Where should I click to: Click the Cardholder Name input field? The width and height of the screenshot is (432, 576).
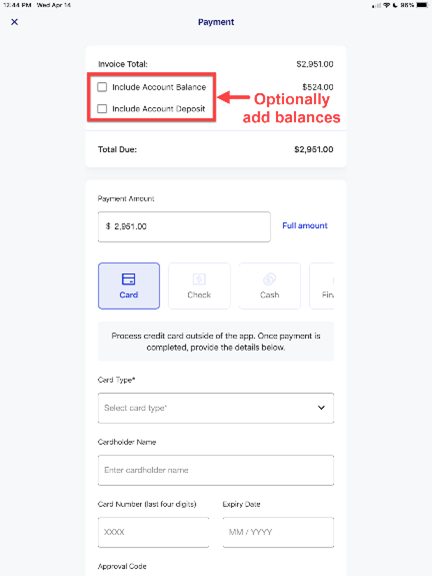pos(216,470)
